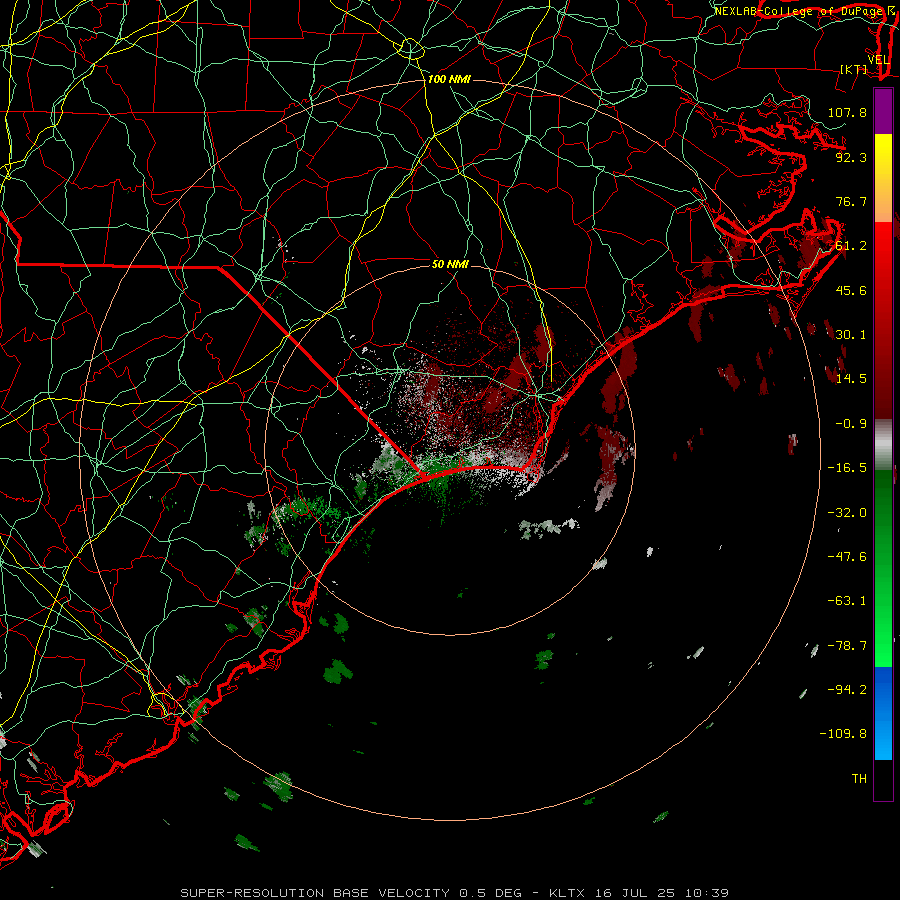This screenshot has height=900, width=900.
Task: Select the -47.6 legend value
Action: point(847,557)
